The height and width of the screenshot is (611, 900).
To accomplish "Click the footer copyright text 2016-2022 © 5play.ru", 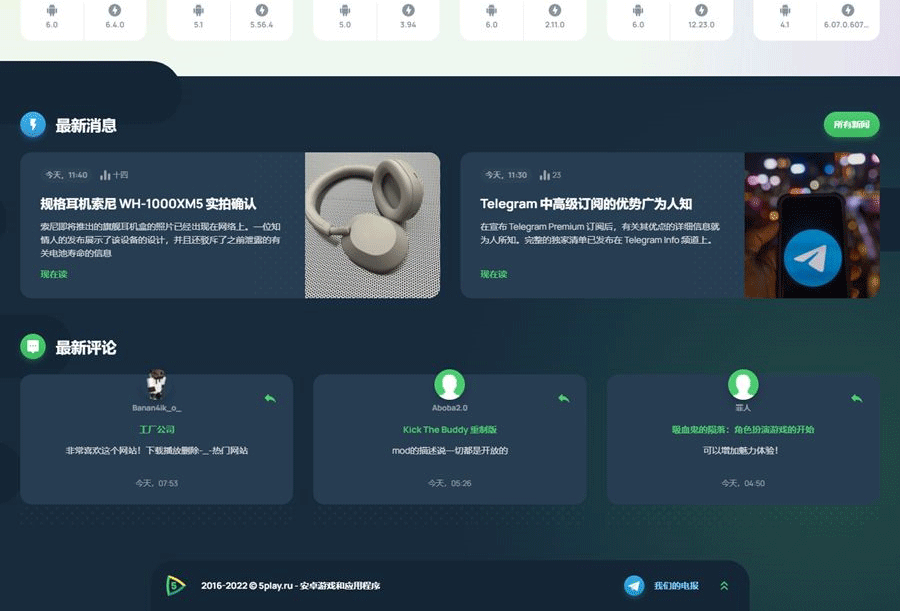I will coord(290,586).
